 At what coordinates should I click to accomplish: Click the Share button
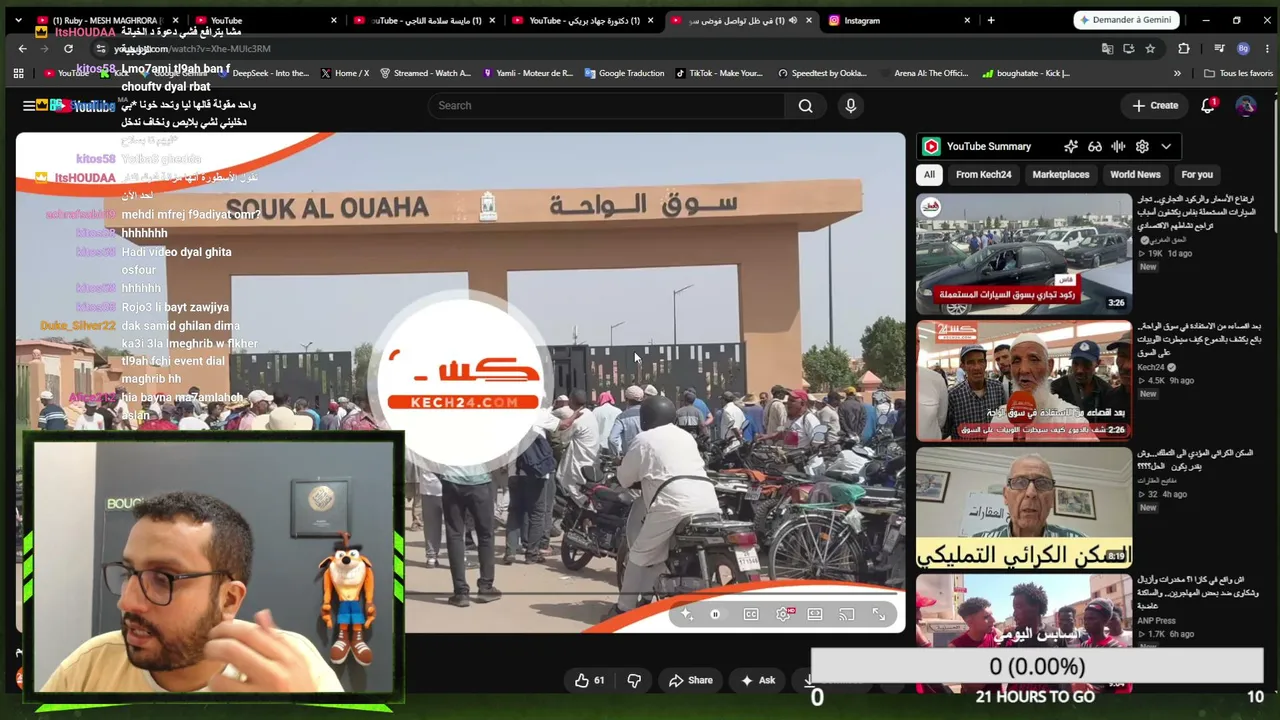[691, 680]
